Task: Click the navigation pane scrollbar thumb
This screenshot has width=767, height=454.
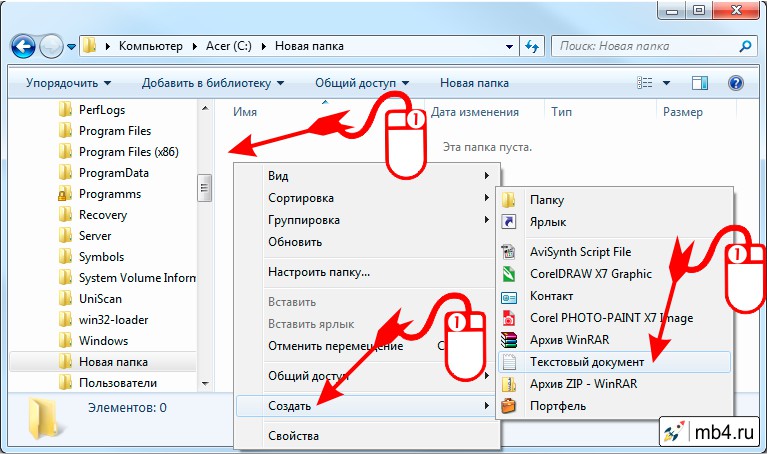Action: tap(204, 187)
